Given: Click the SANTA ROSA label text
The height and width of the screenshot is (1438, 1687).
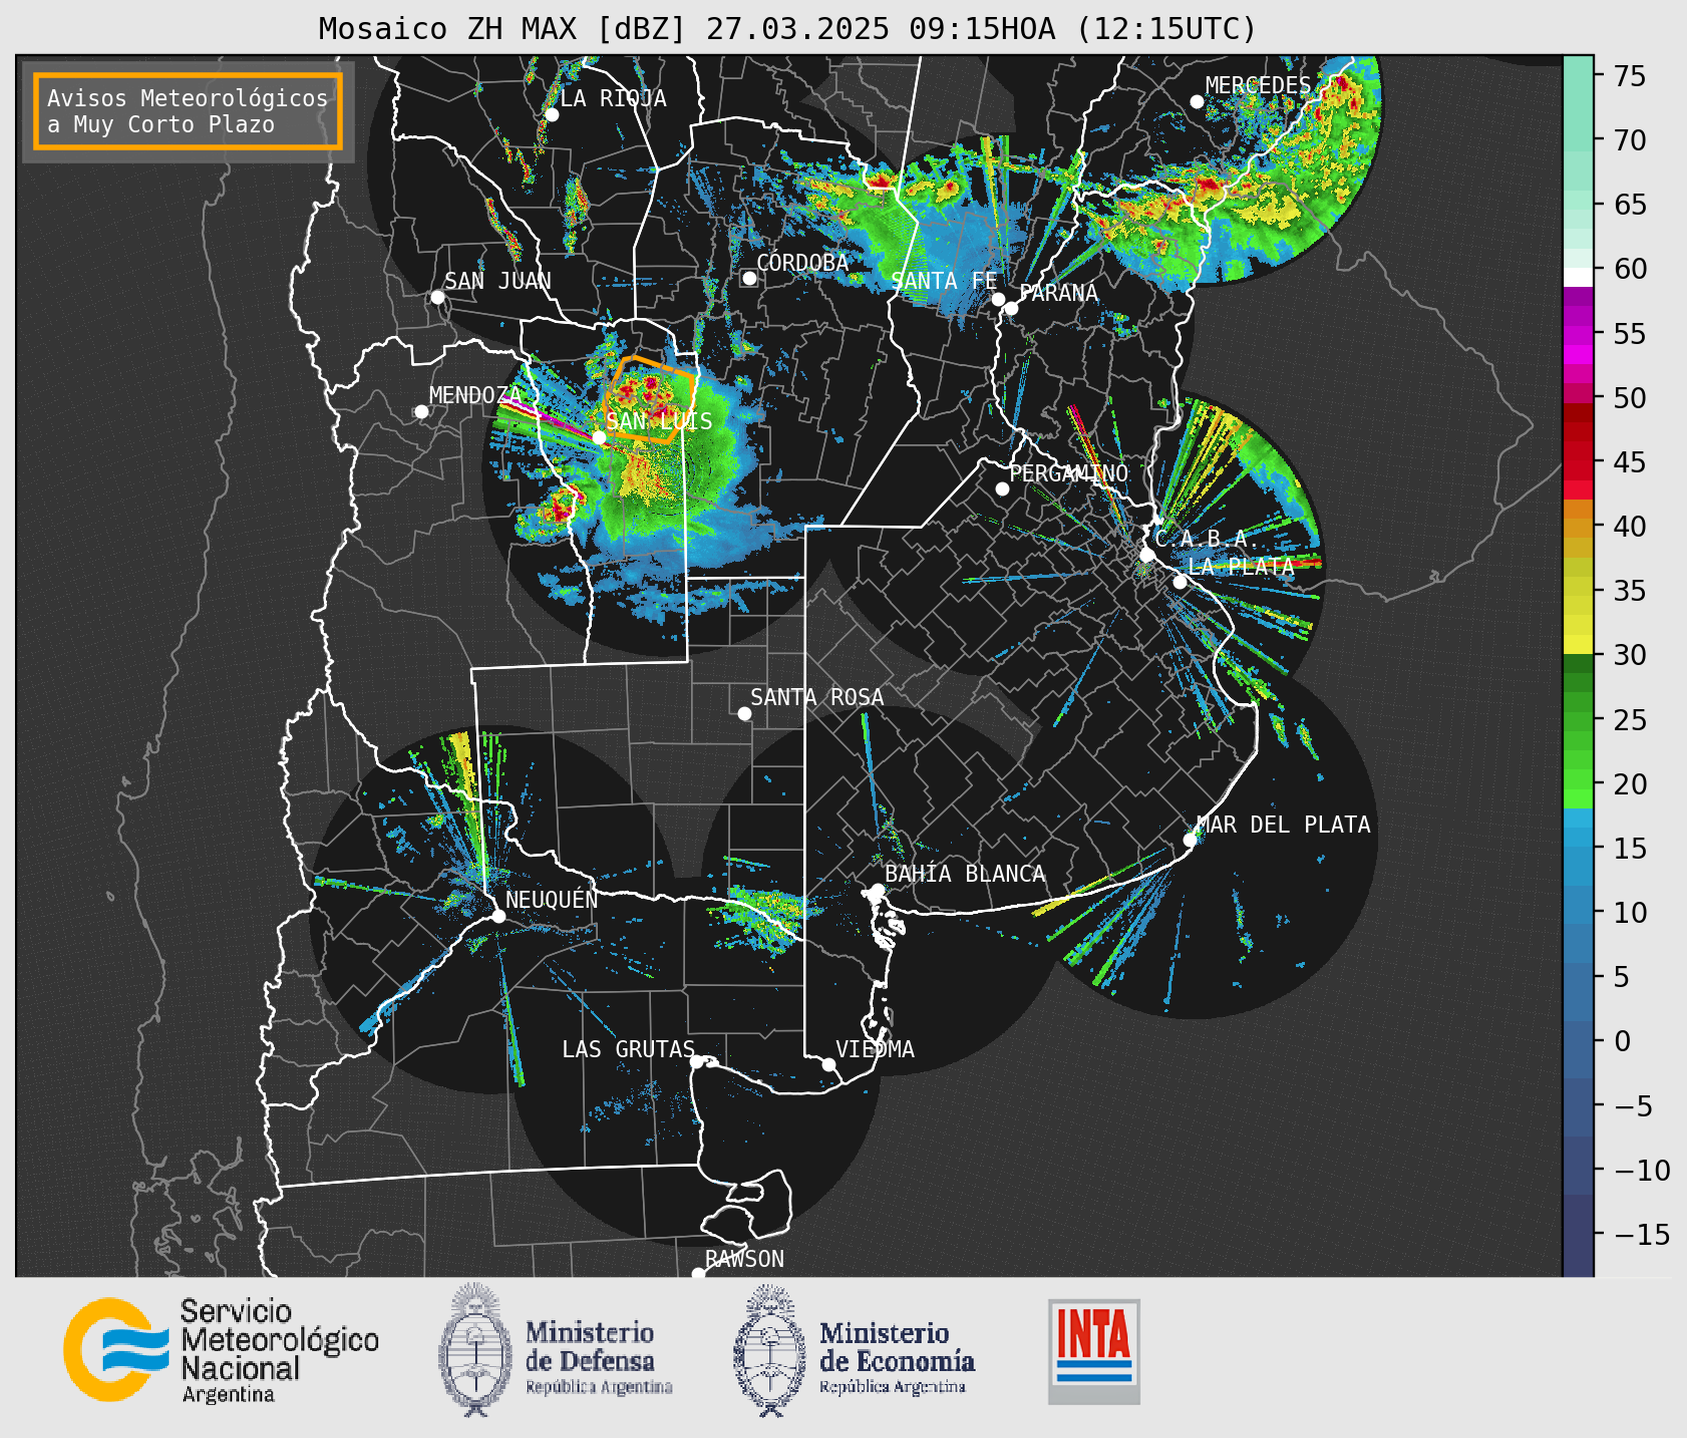Looking at the screenshot, I should coord(817,697).
